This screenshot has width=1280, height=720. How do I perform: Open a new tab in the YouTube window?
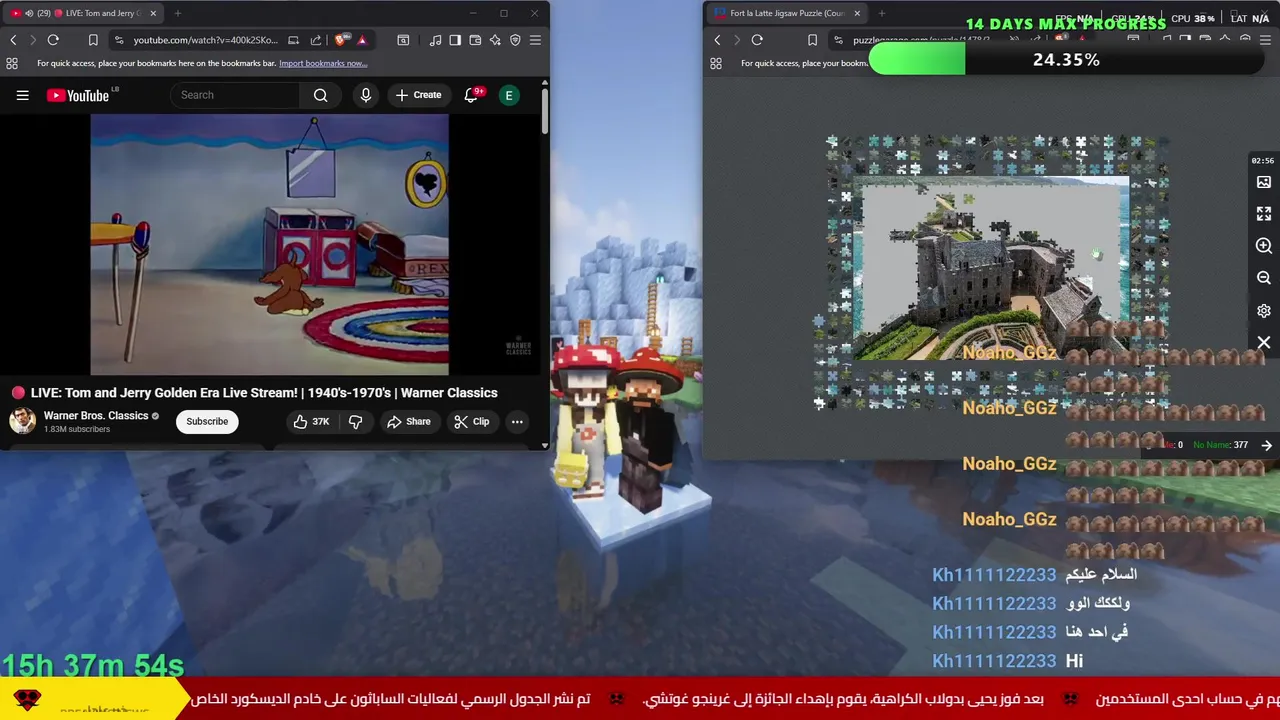point(178,13)
